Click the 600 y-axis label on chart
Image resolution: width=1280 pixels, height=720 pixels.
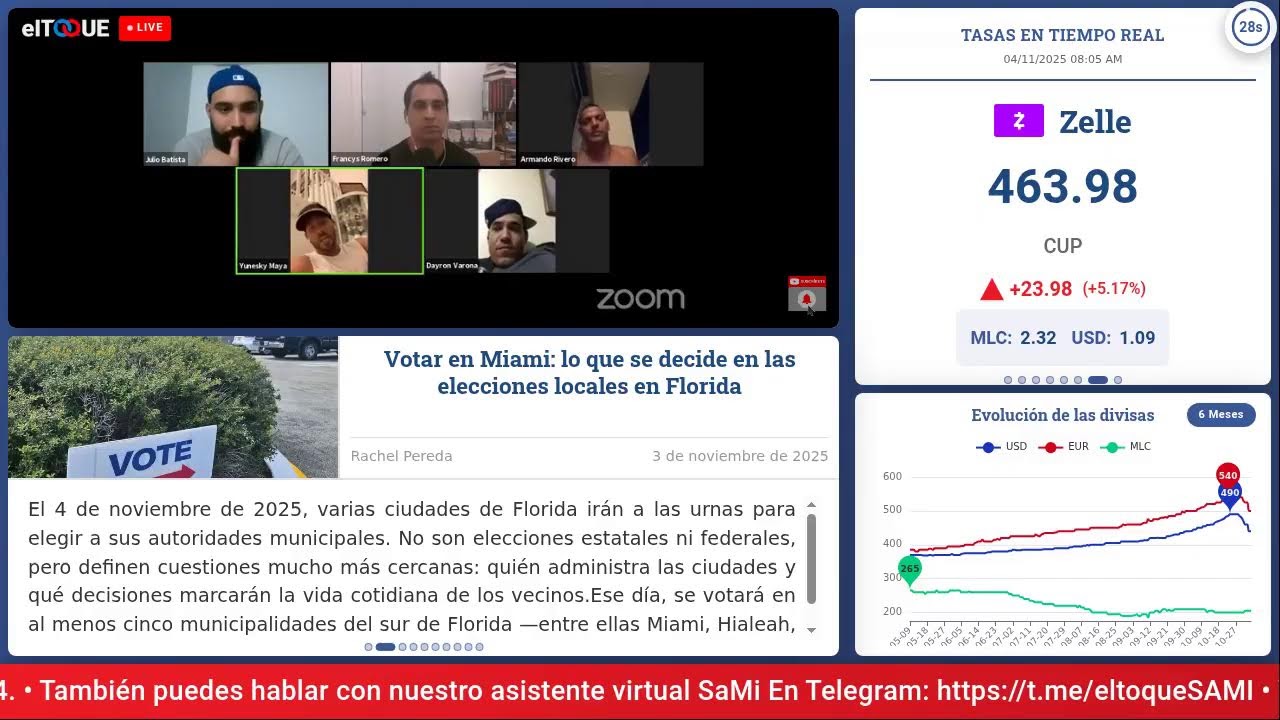coord(892,476)
